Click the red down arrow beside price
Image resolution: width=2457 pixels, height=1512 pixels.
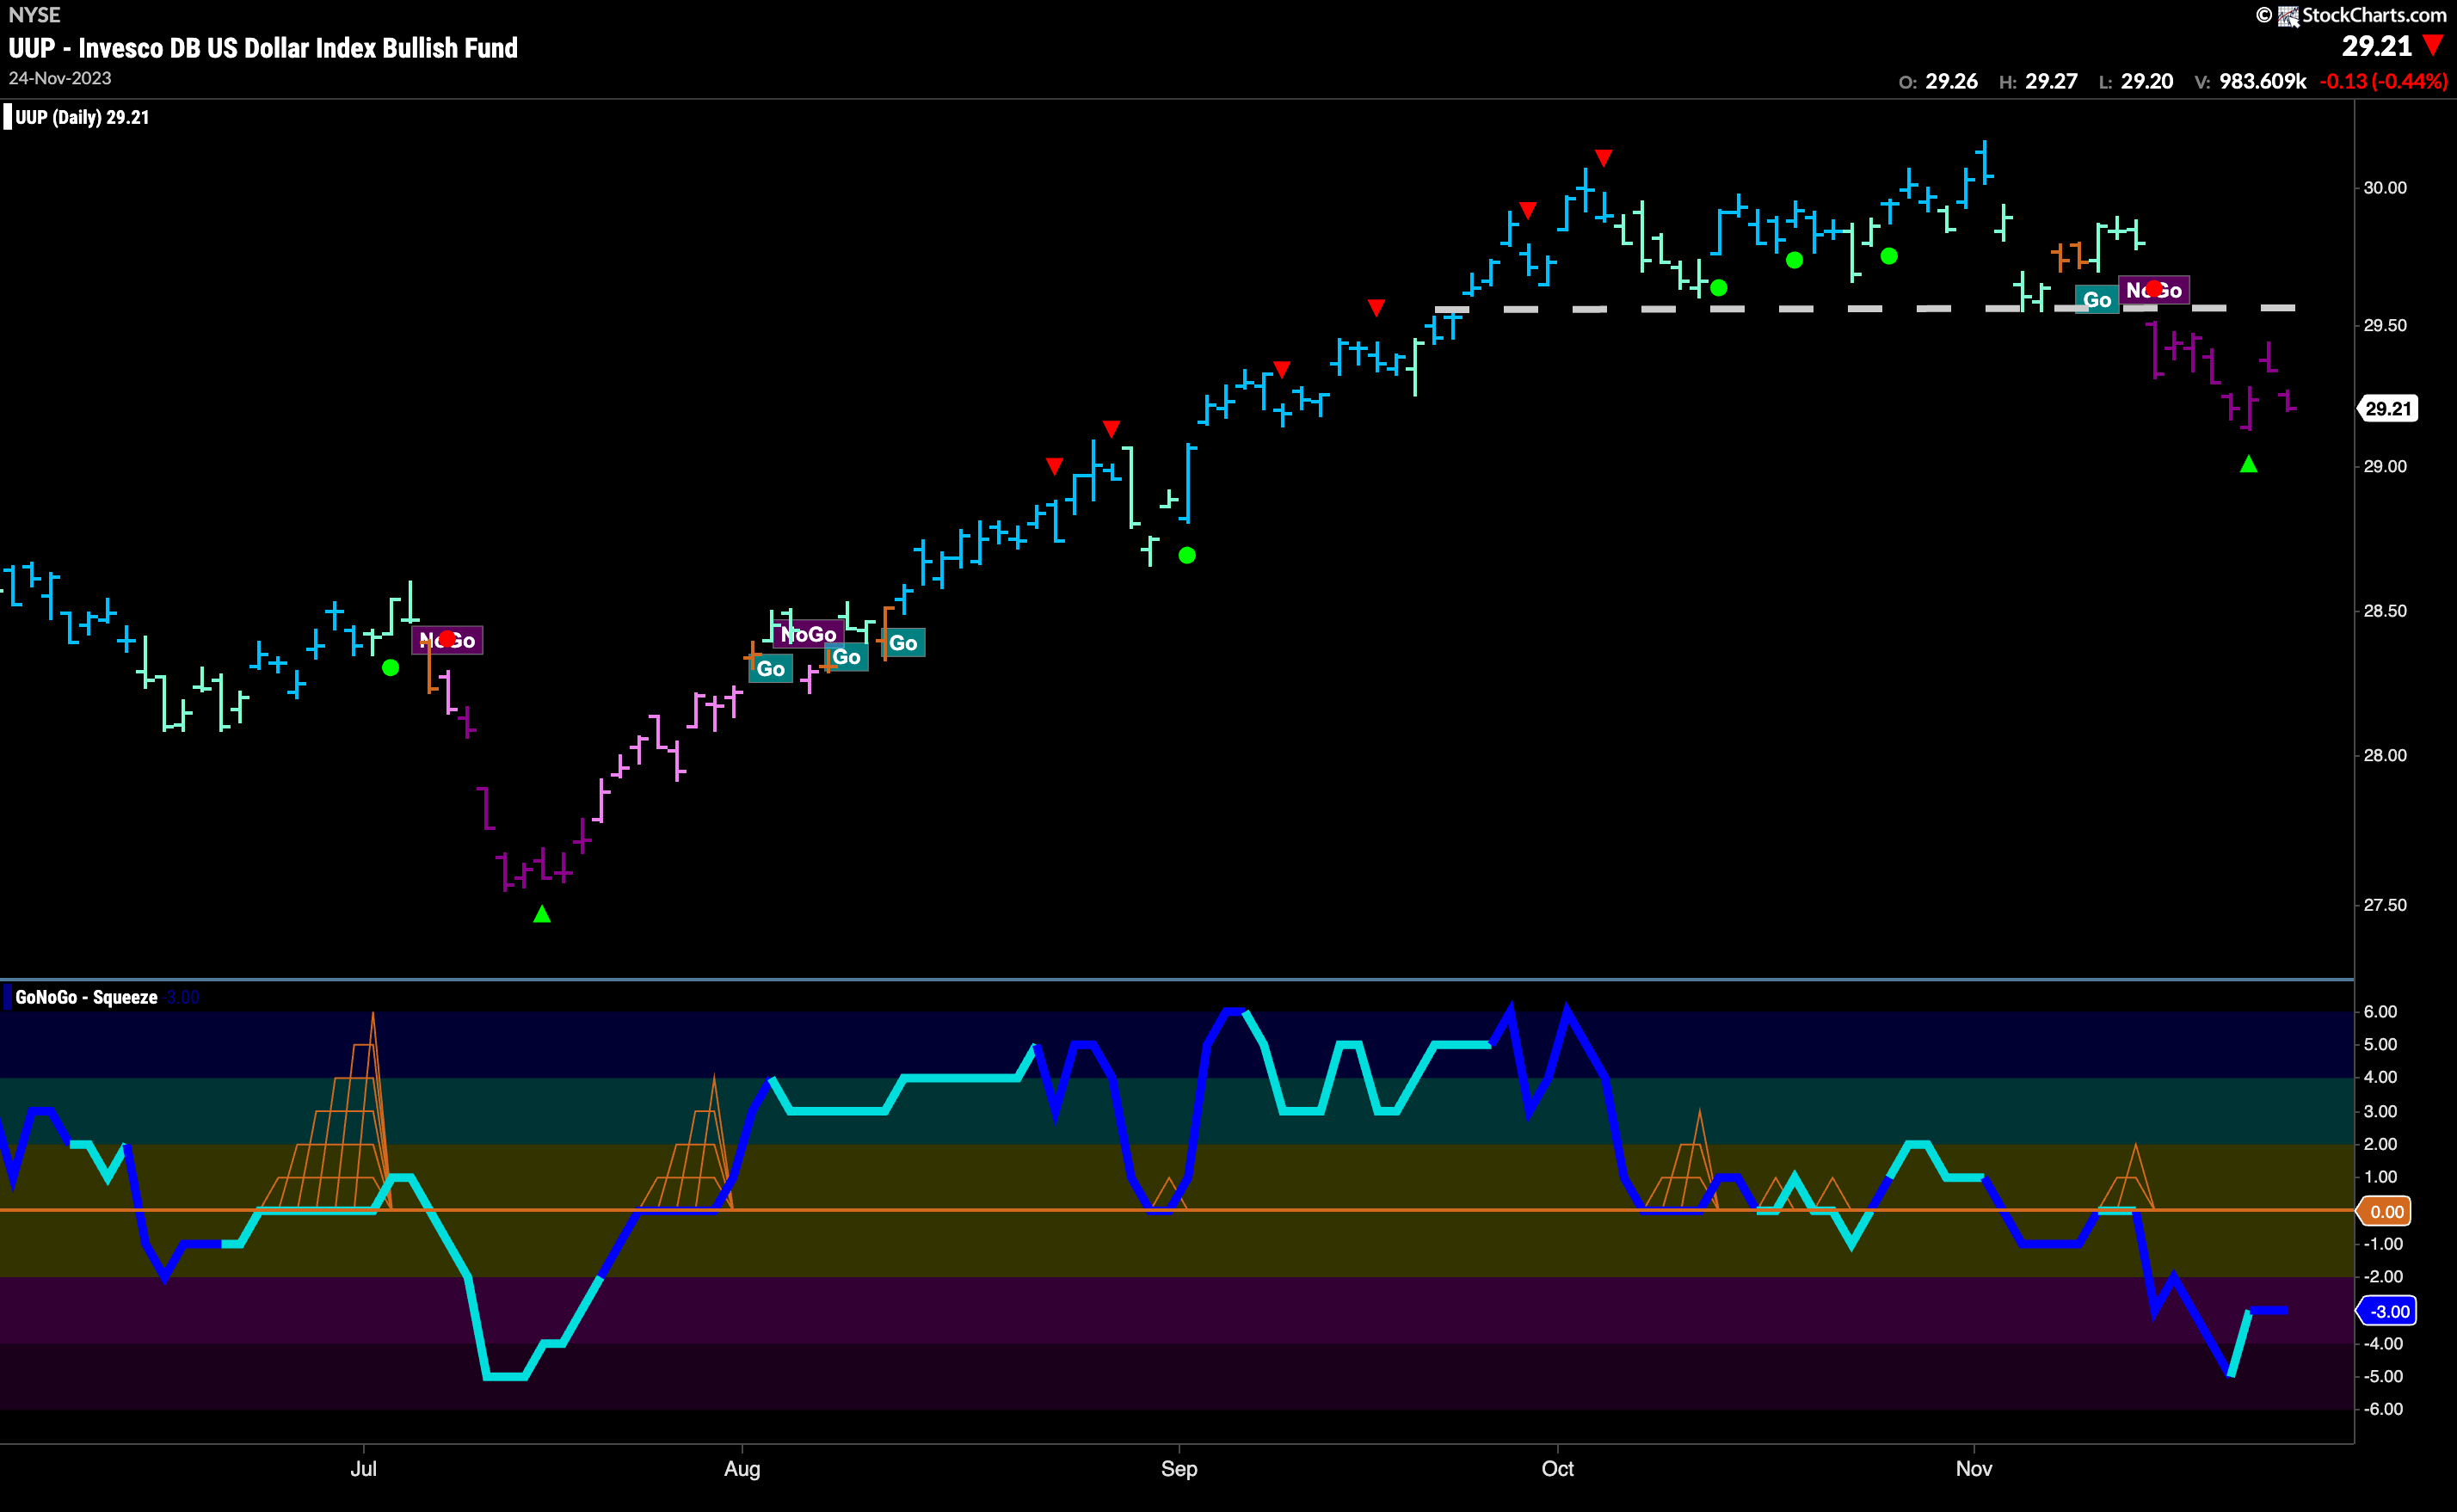pos(2433,46)
